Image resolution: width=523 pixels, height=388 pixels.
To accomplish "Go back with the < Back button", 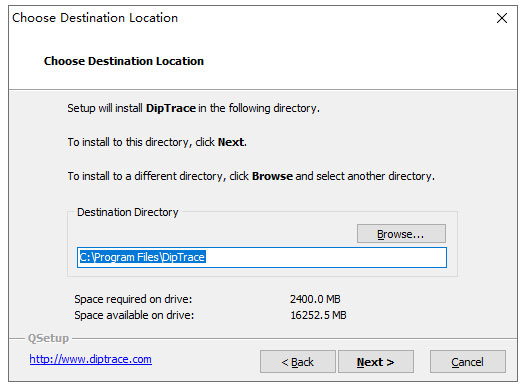I will [298, 362].
